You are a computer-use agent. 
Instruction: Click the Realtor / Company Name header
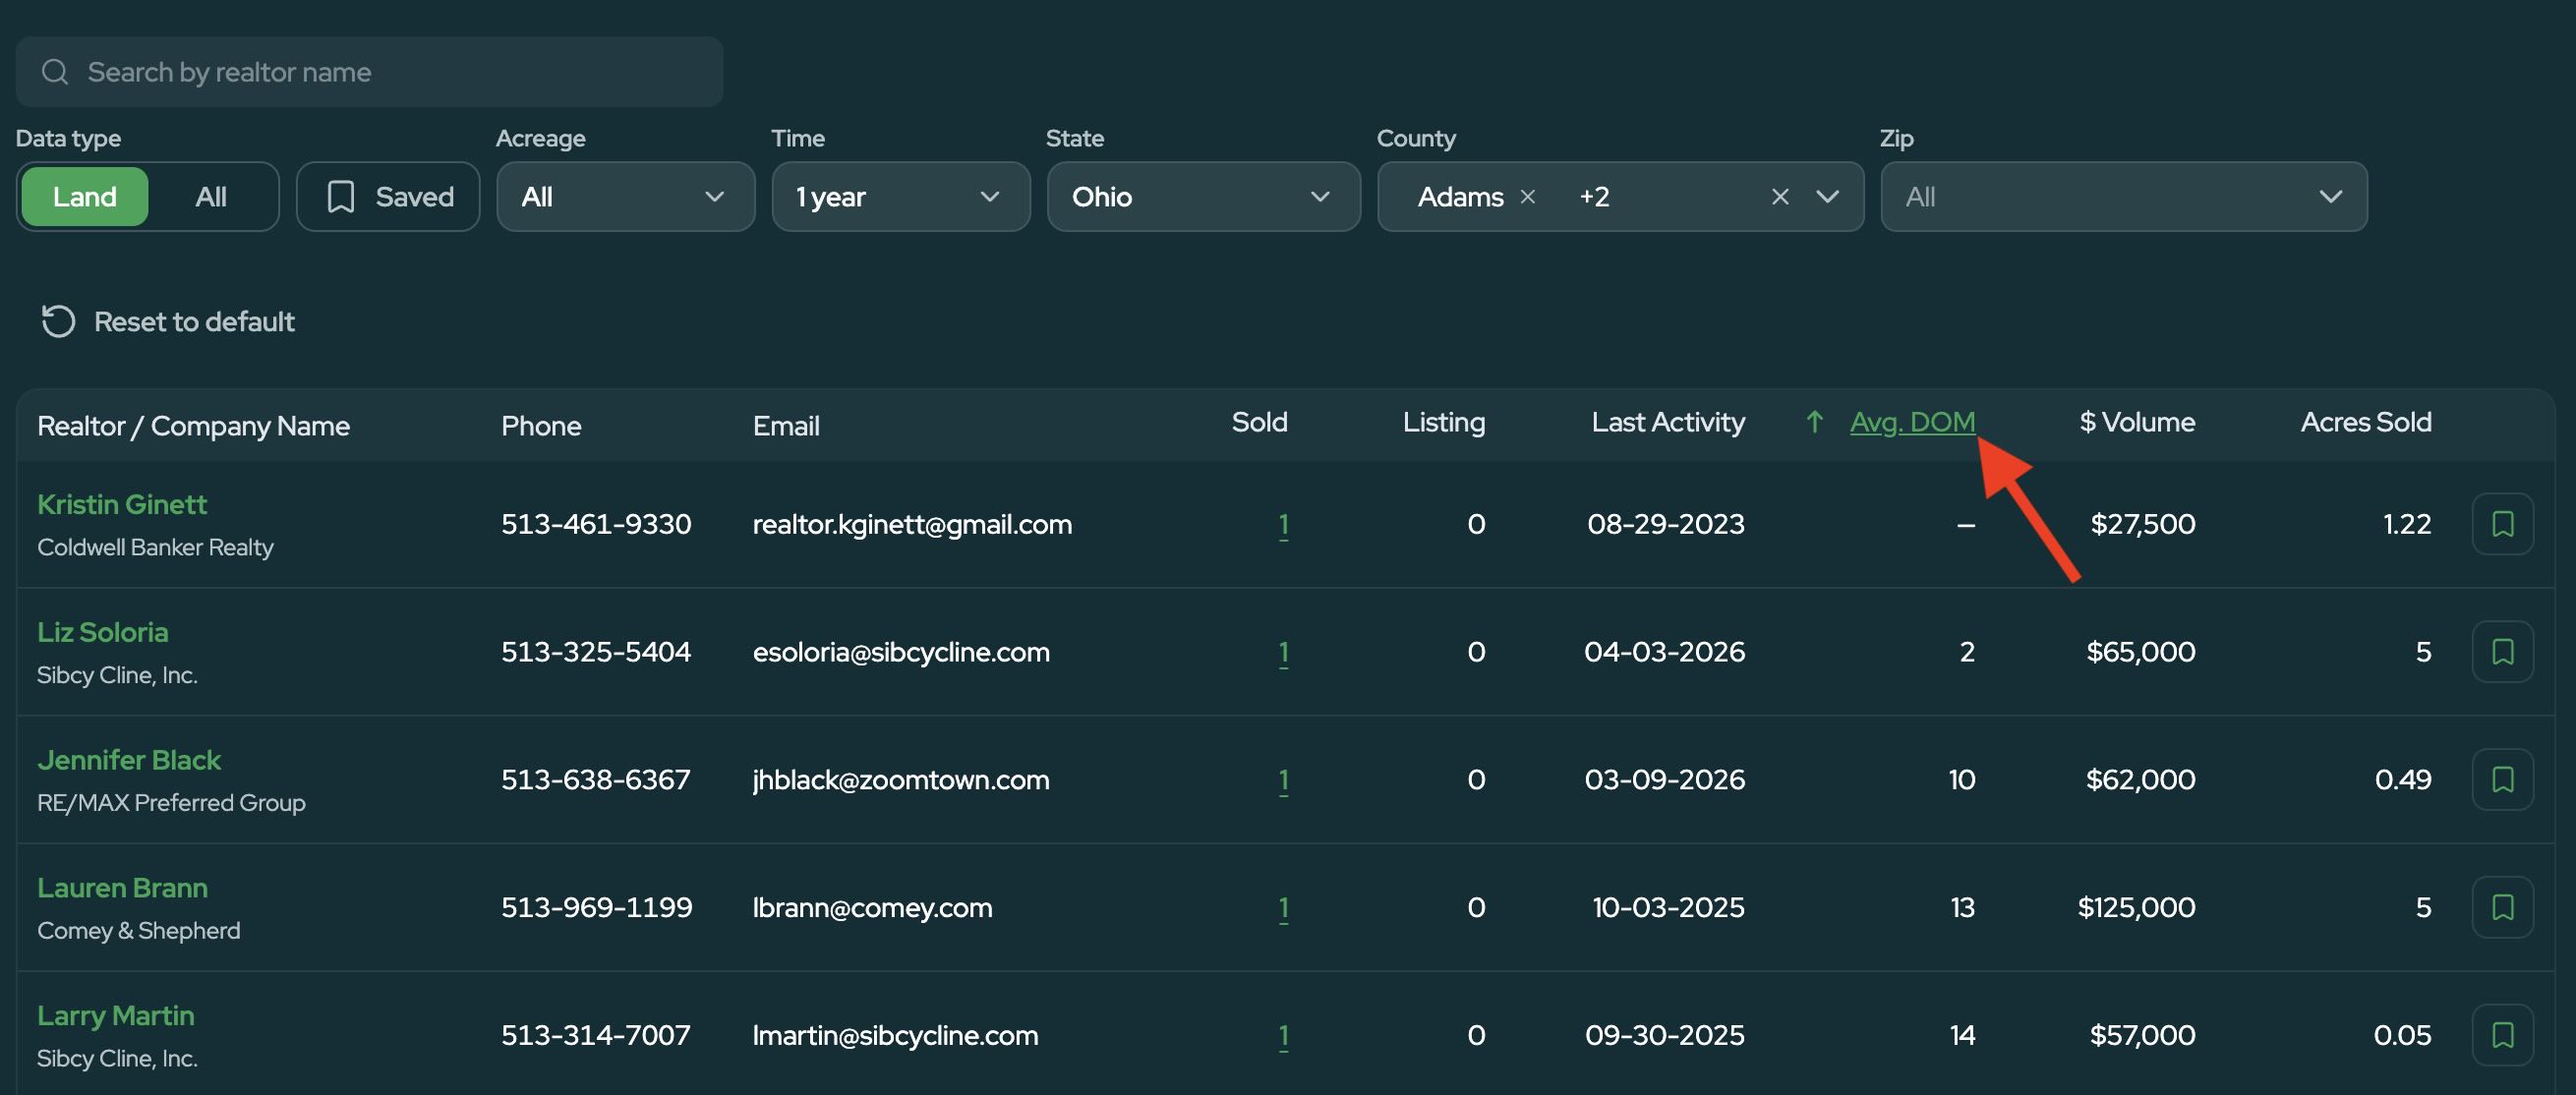point(193,426)
